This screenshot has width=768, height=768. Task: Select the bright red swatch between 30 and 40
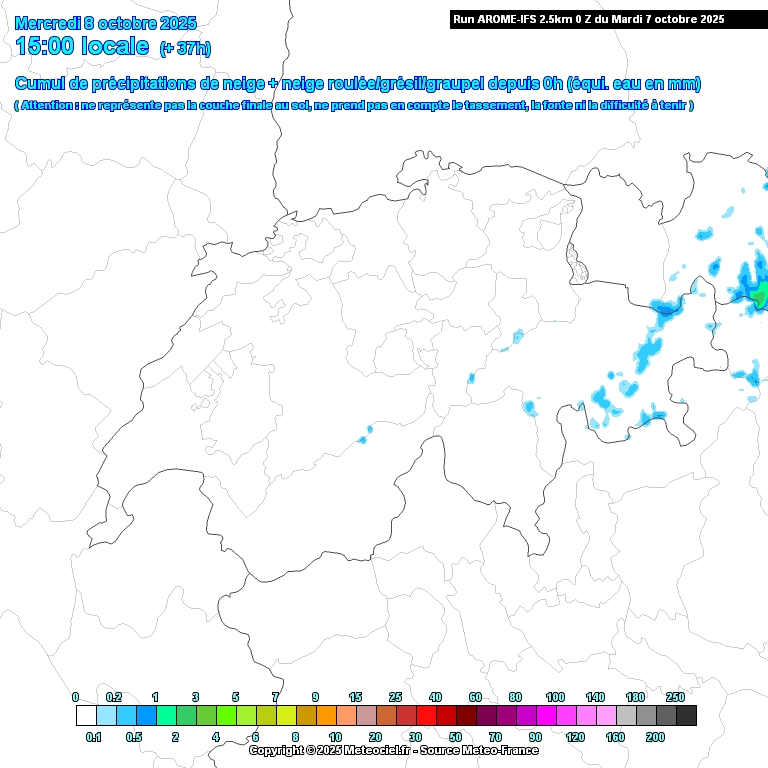click(426, 715)
